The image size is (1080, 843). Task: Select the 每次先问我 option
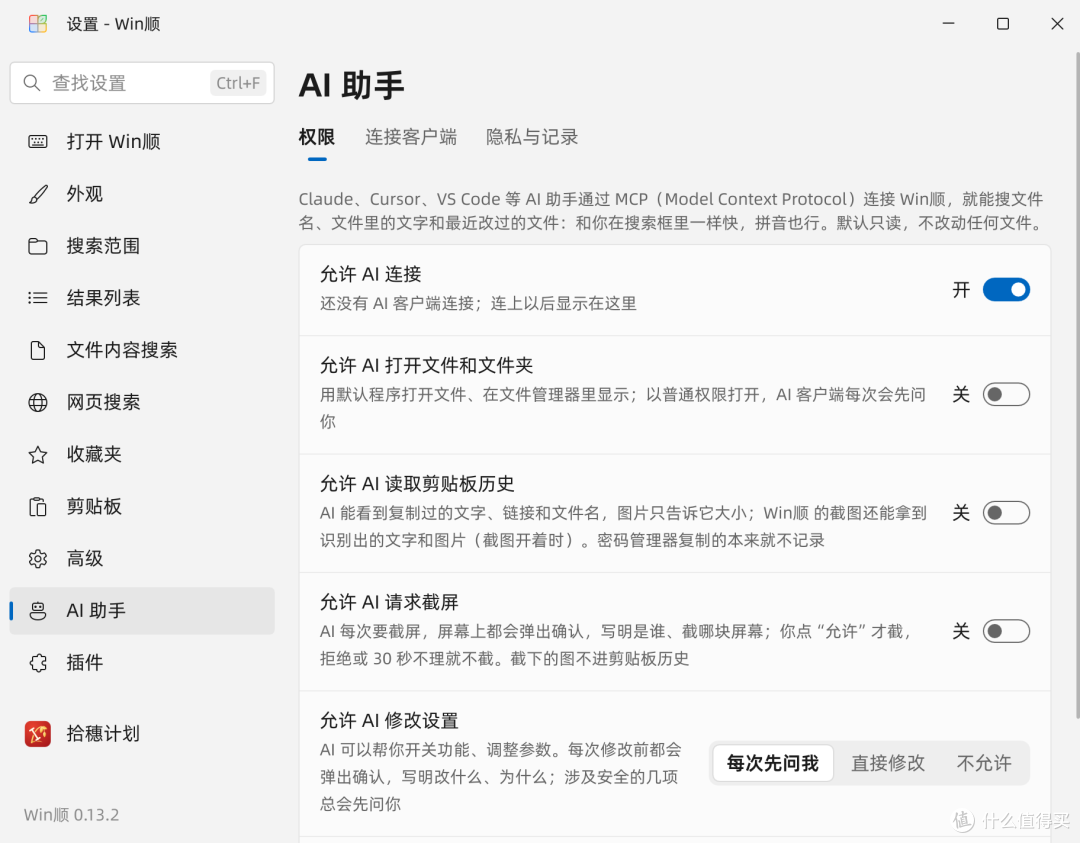tap(773, 763)
